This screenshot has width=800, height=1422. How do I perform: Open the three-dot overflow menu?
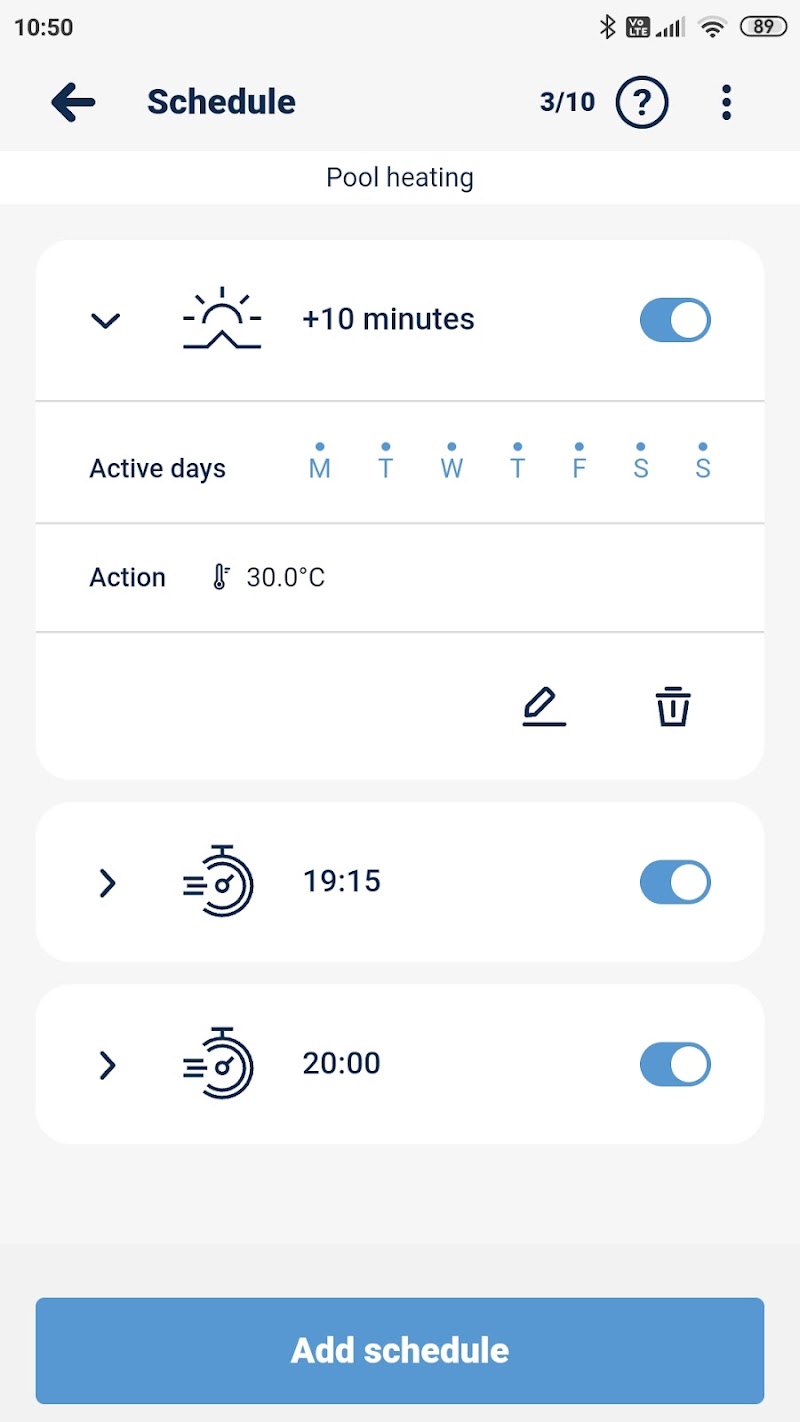(726, 102)
